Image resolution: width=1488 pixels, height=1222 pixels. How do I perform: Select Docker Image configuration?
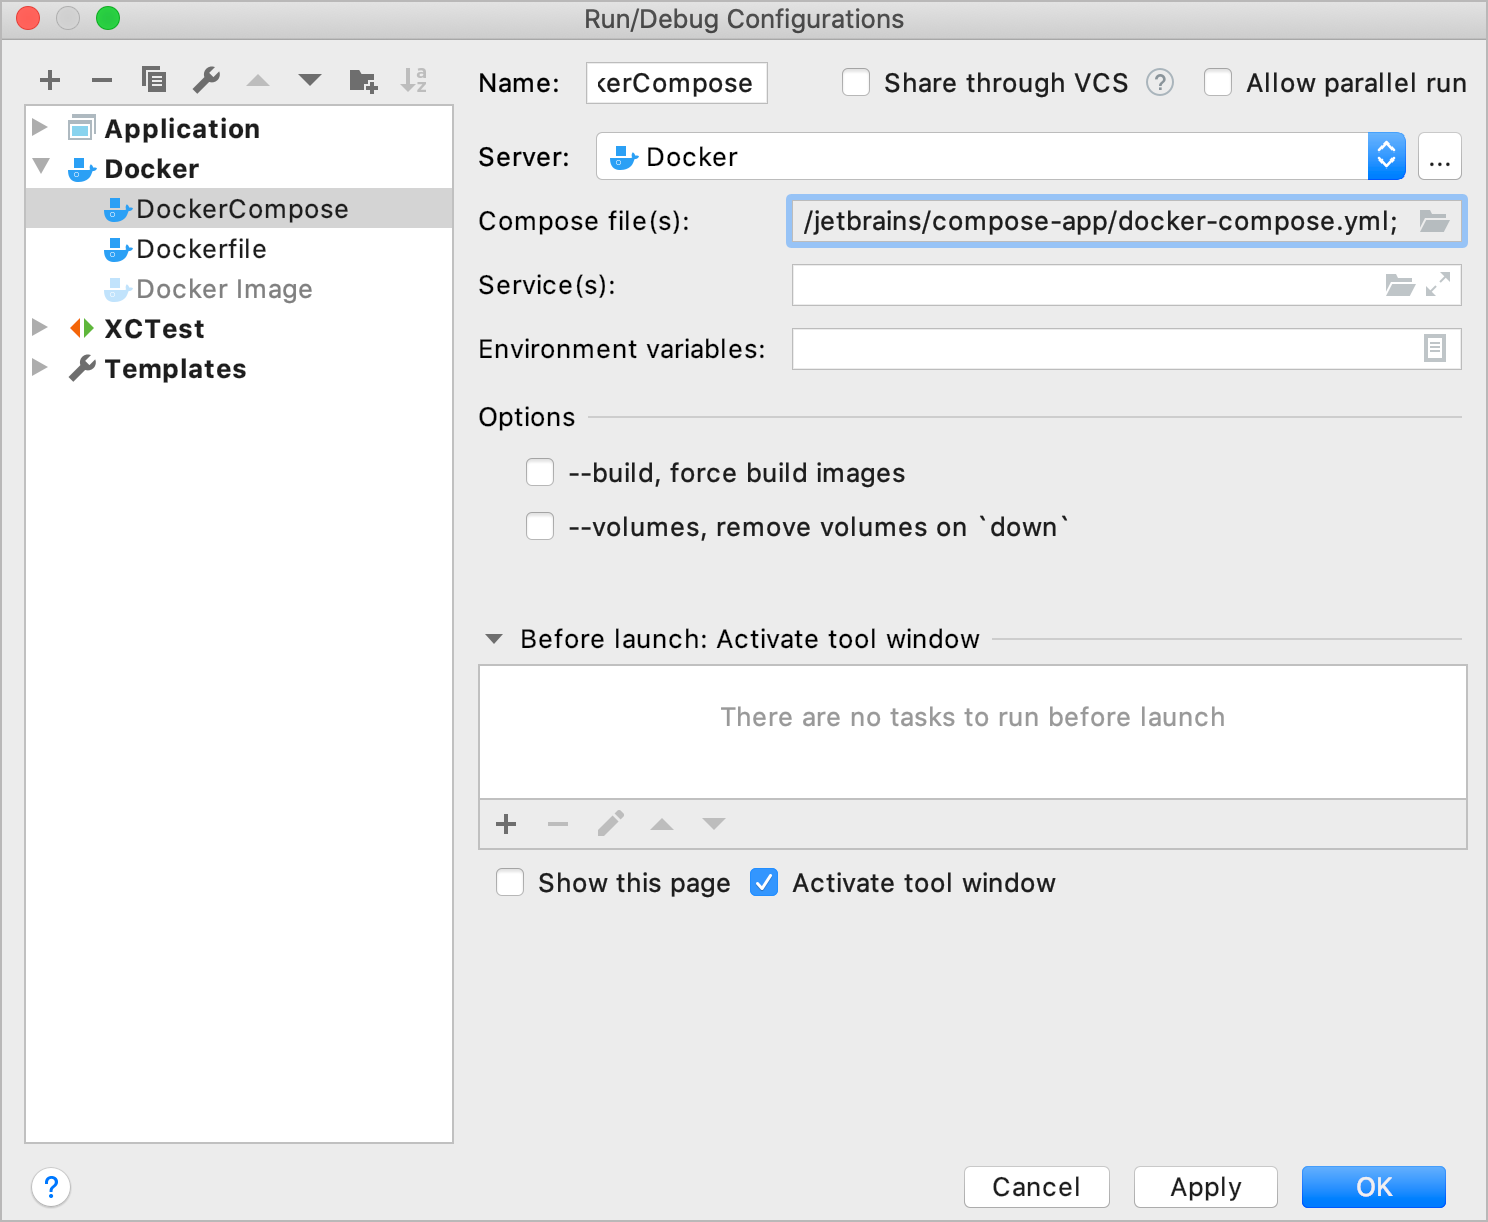[x=239, y=288]
